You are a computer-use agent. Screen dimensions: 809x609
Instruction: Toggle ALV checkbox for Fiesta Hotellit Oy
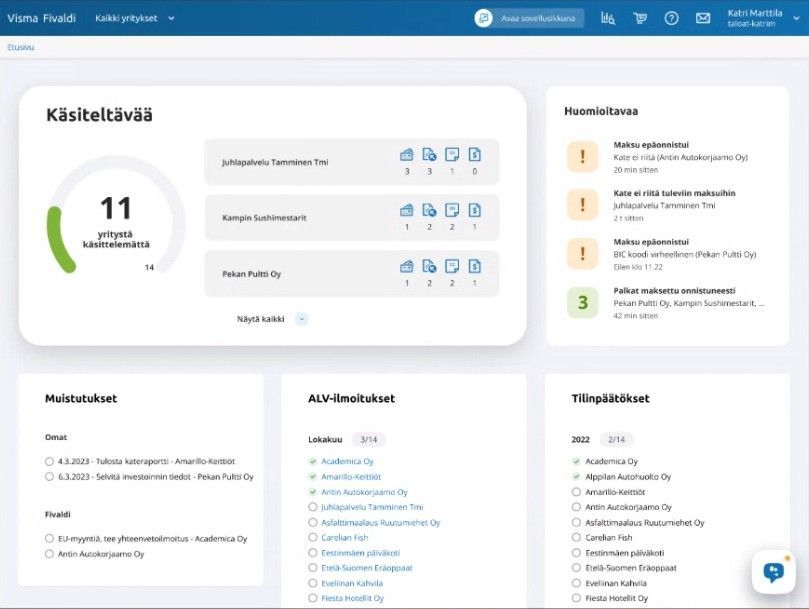(313, 598)
